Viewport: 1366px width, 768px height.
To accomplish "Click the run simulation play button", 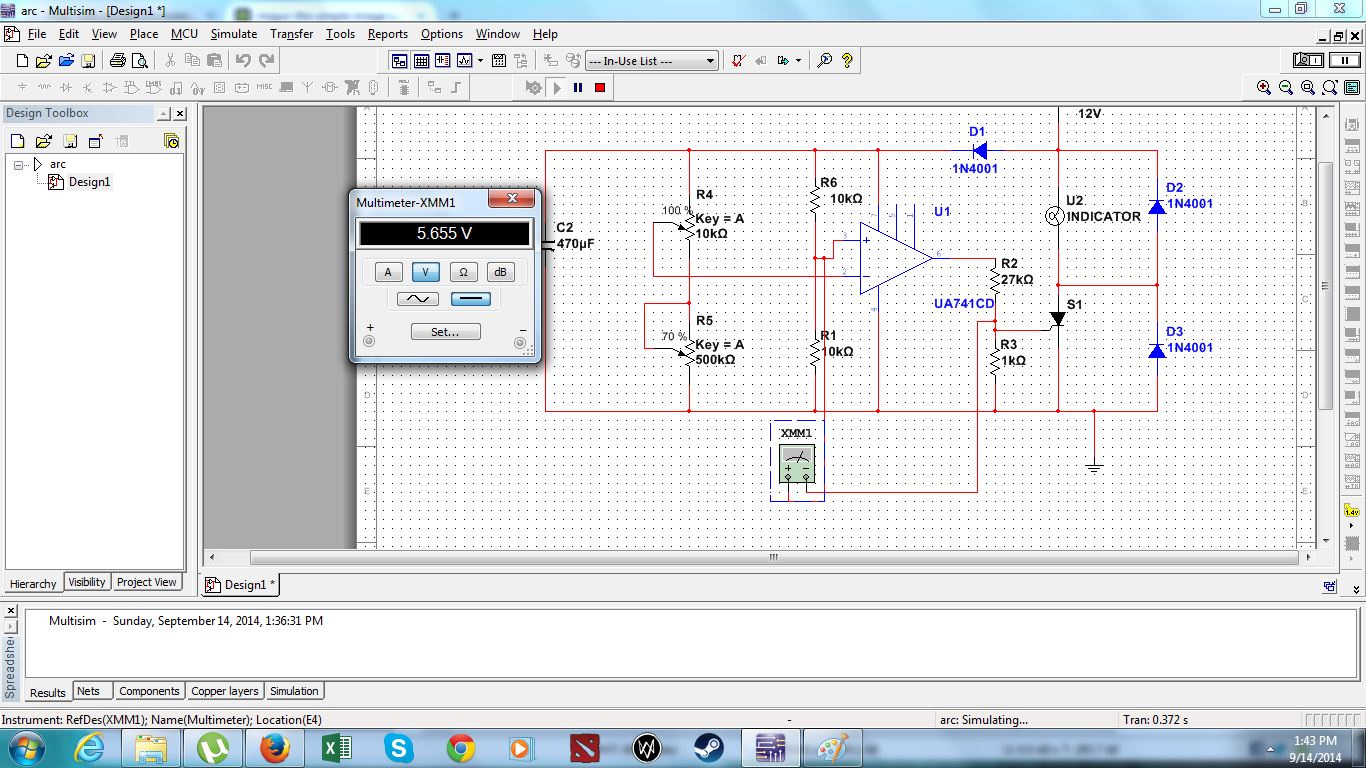I will [557, 88].
